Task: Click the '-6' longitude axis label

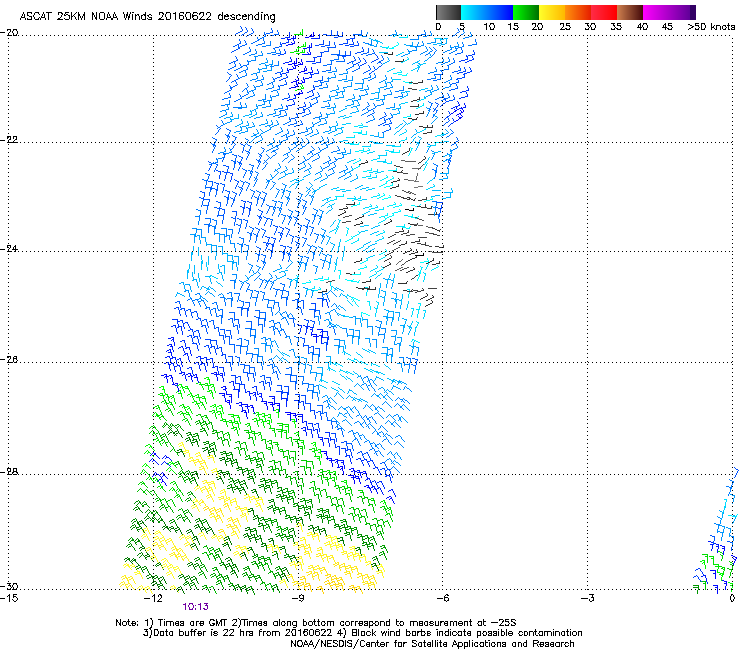Action: point(442,598)
